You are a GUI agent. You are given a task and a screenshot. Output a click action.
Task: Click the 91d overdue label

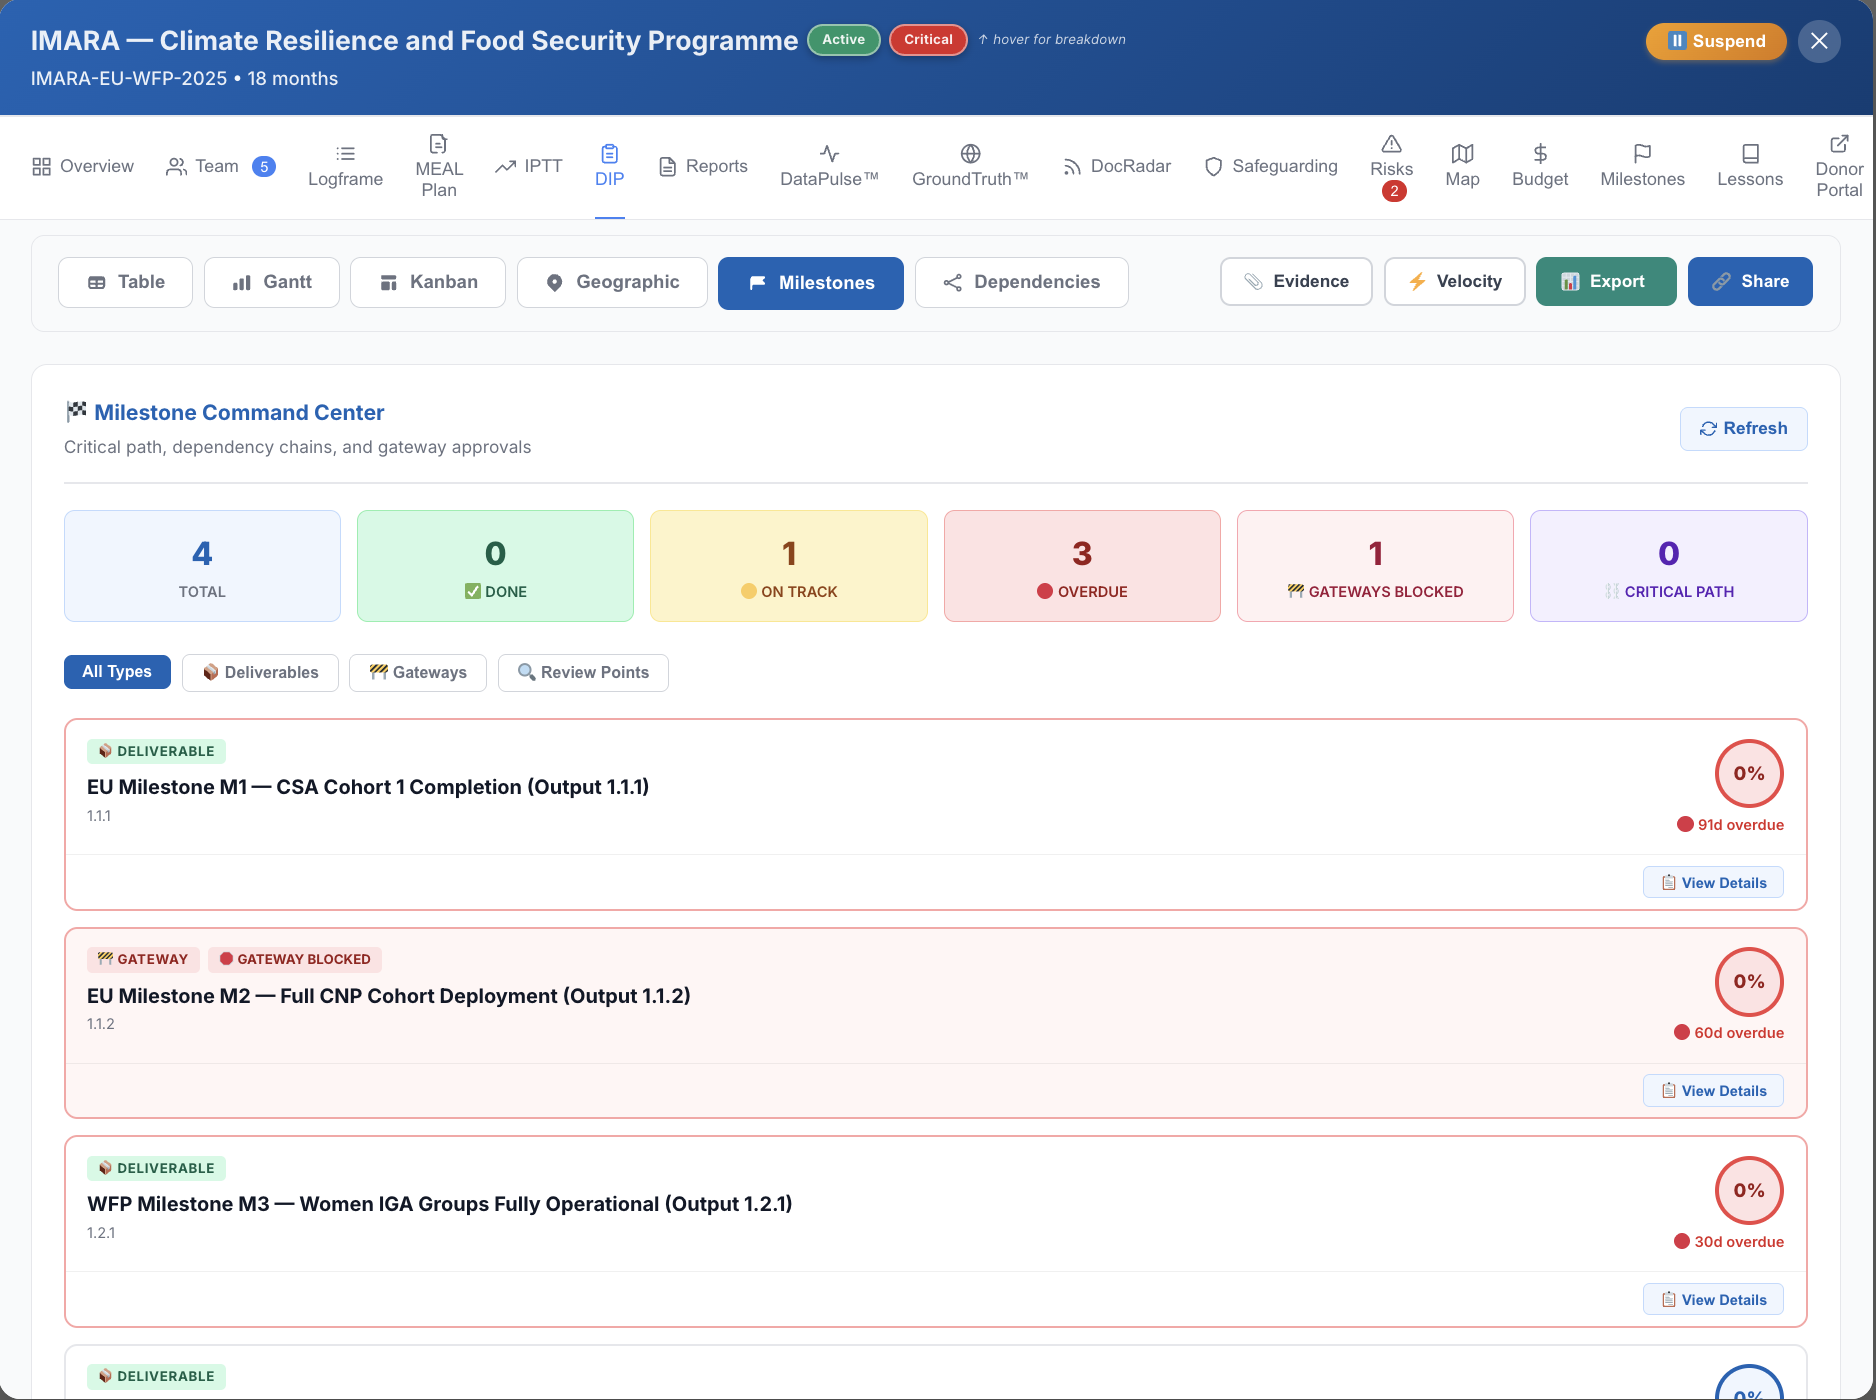[1730, 825]
